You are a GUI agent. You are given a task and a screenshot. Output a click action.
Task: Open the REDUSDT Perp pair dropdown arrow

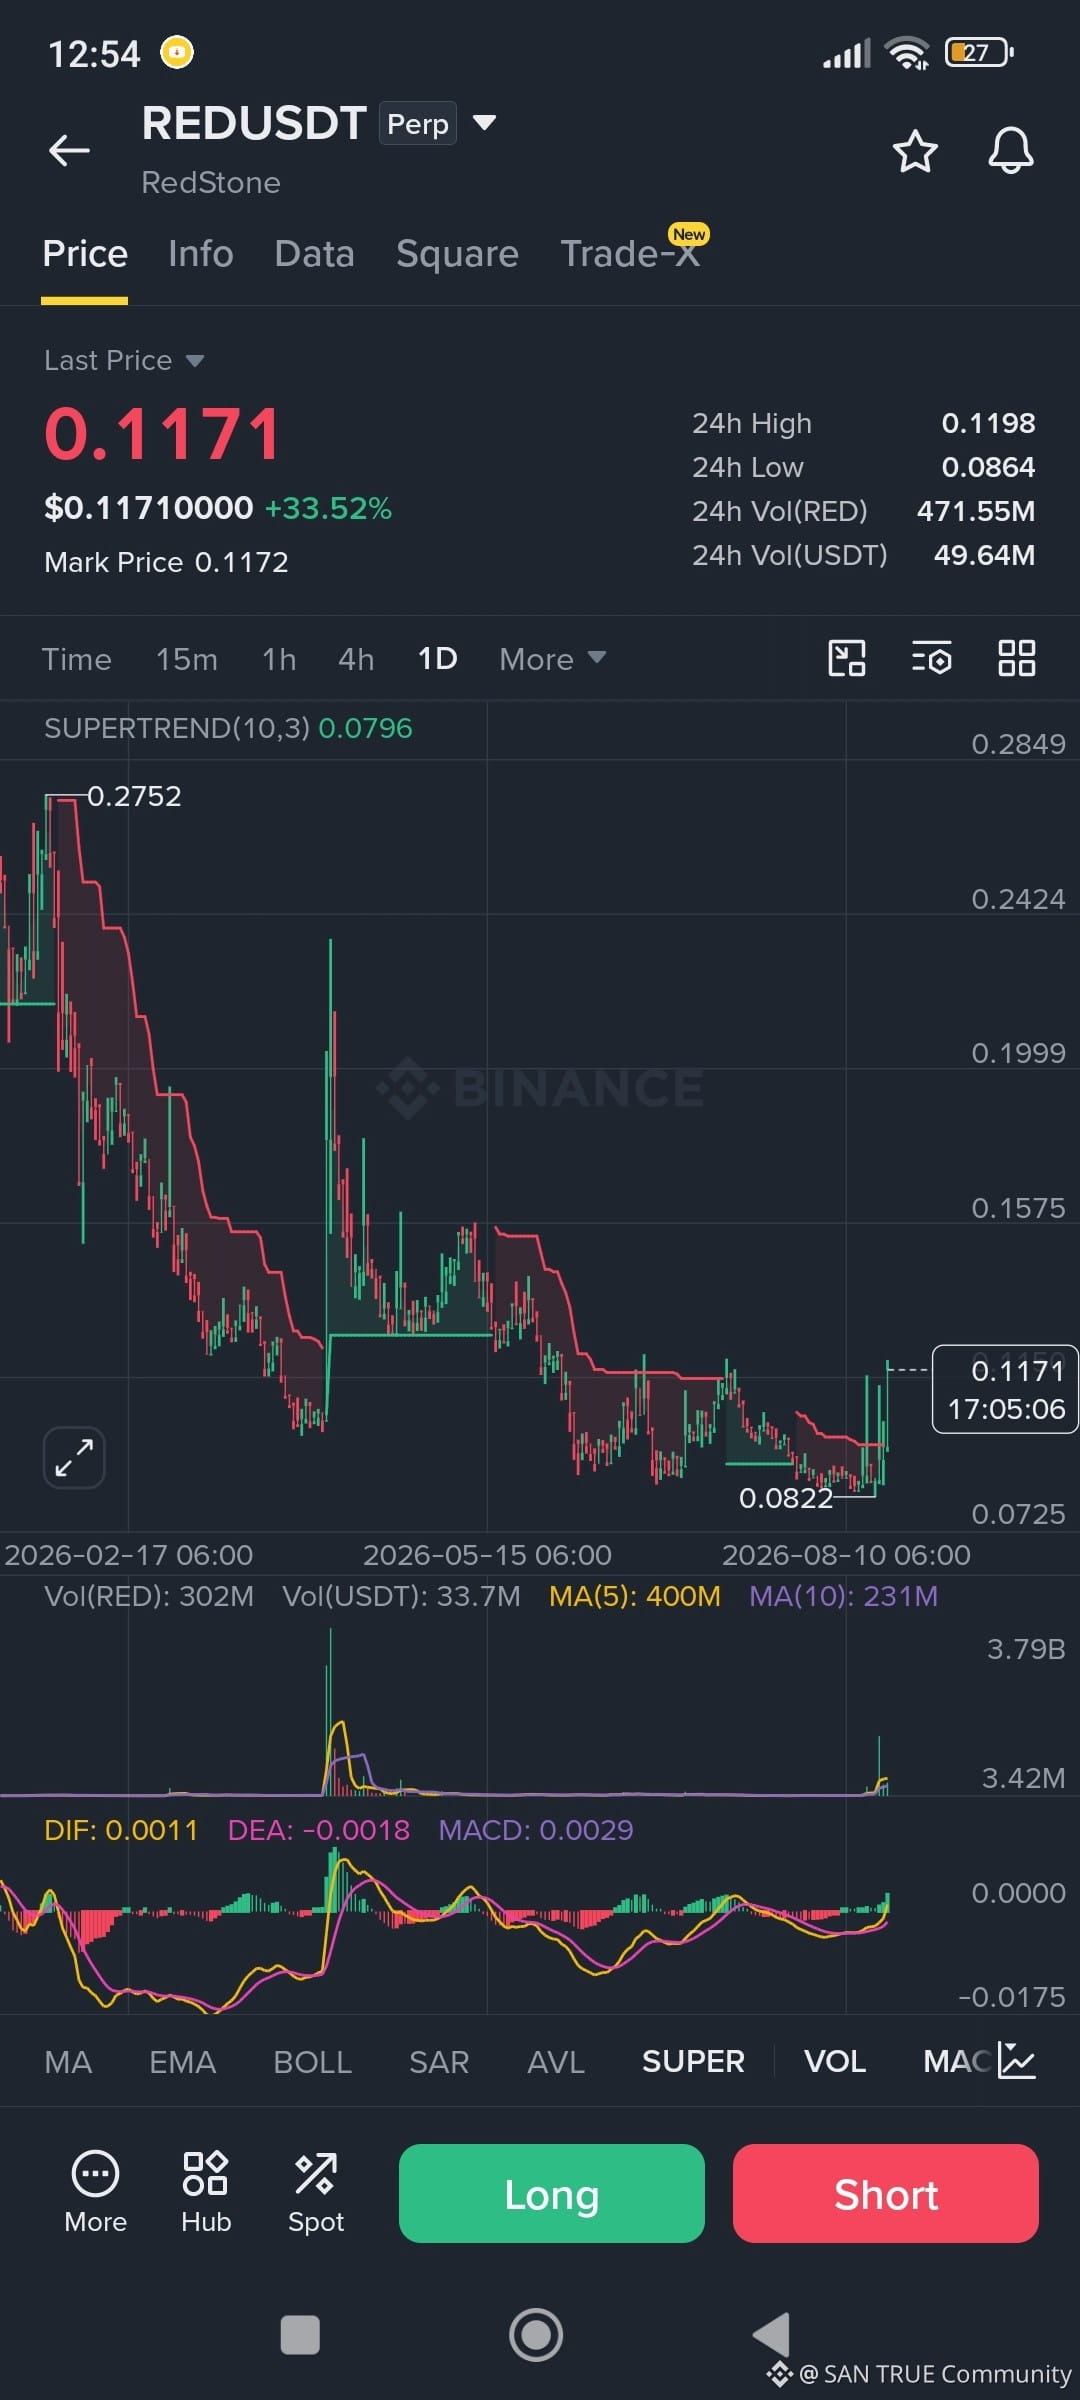484,123
